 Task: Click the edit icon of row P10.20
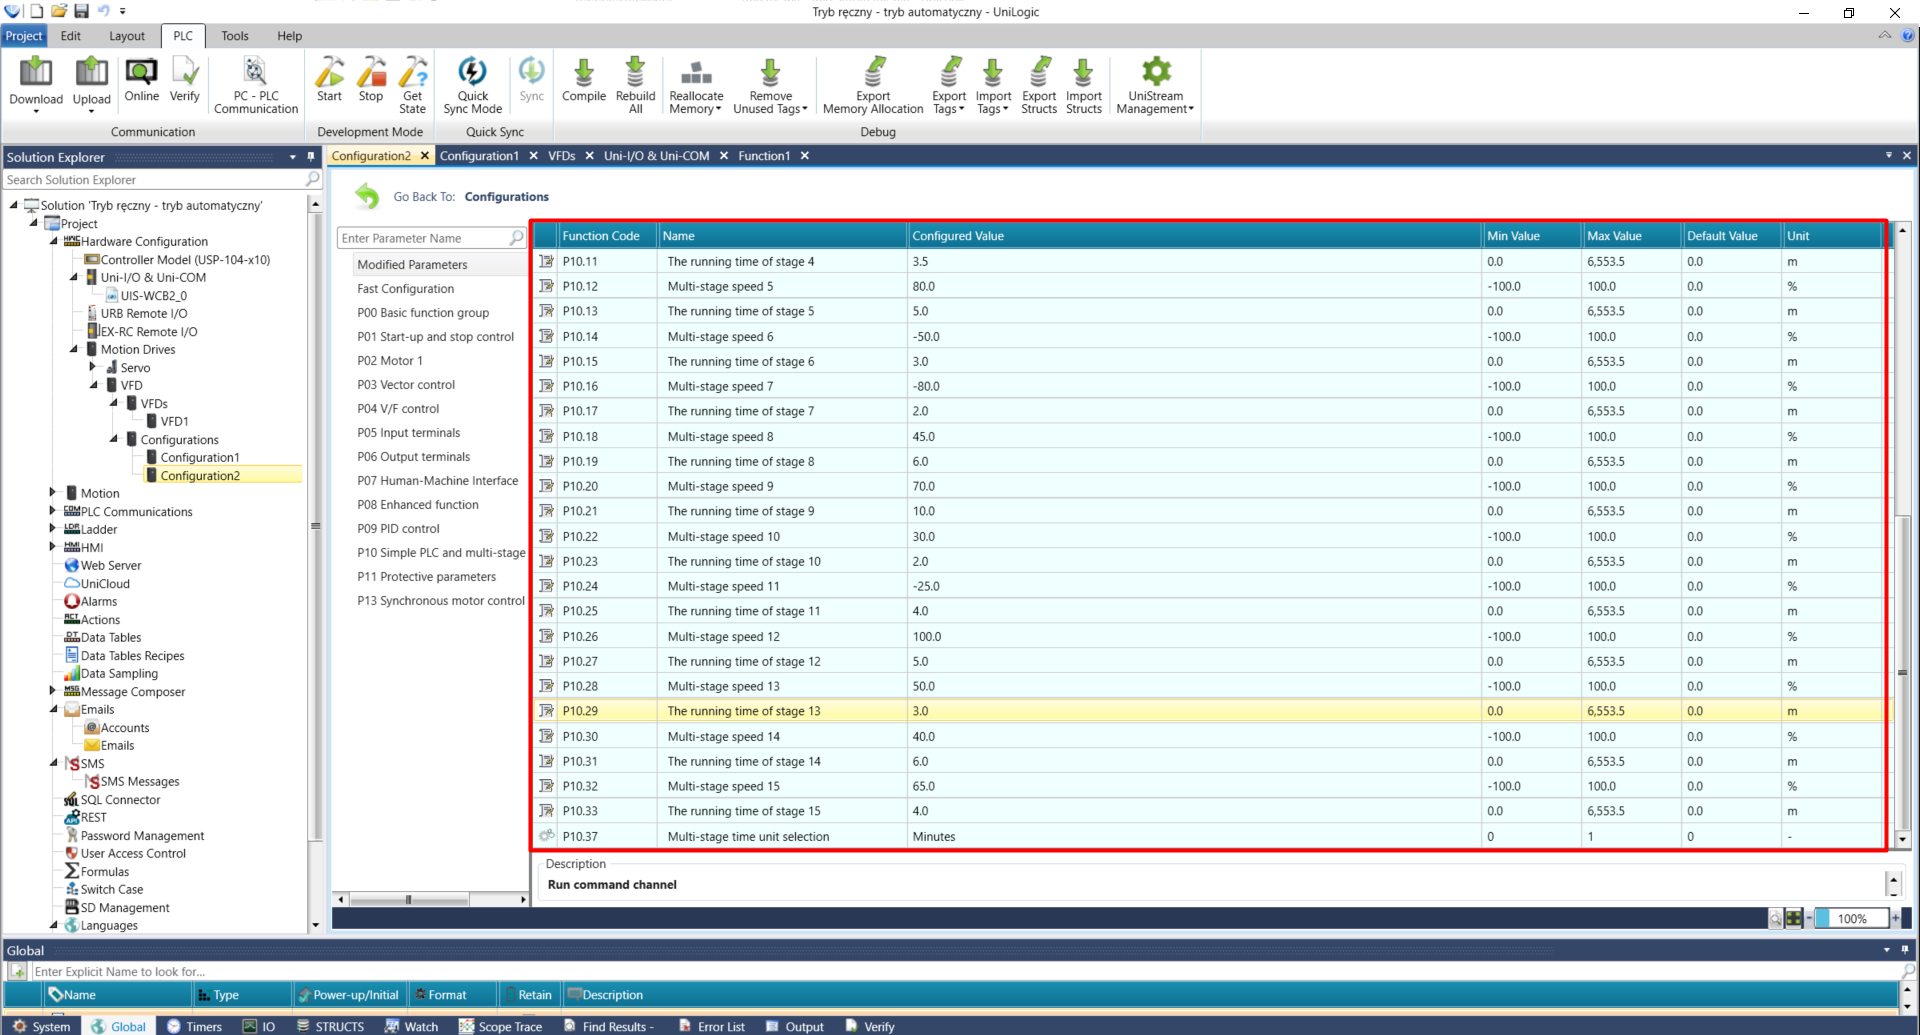pos(546,486)
